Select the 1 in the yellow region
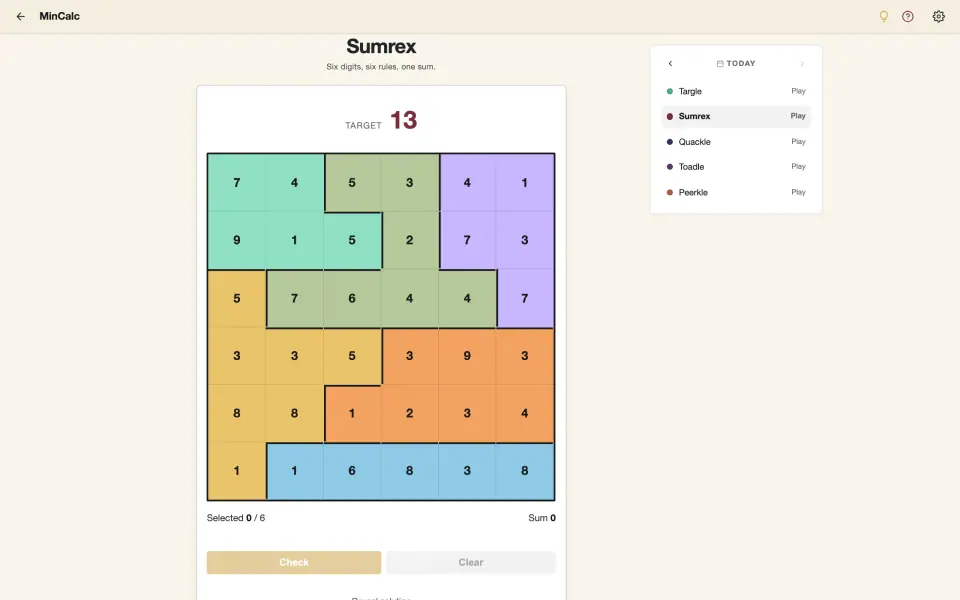960x600 pixels. pyautogui.click(x=237, y=471)
